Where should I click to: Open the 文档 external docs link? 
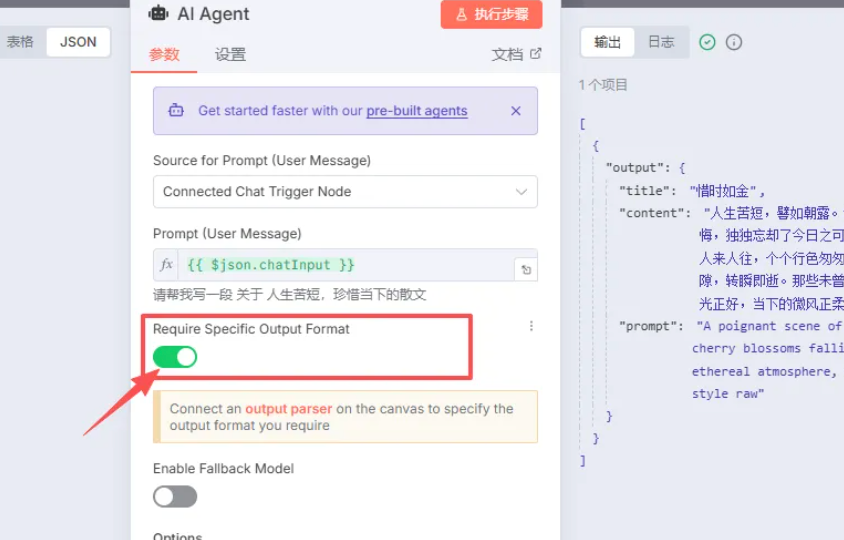tap(516, 54)
